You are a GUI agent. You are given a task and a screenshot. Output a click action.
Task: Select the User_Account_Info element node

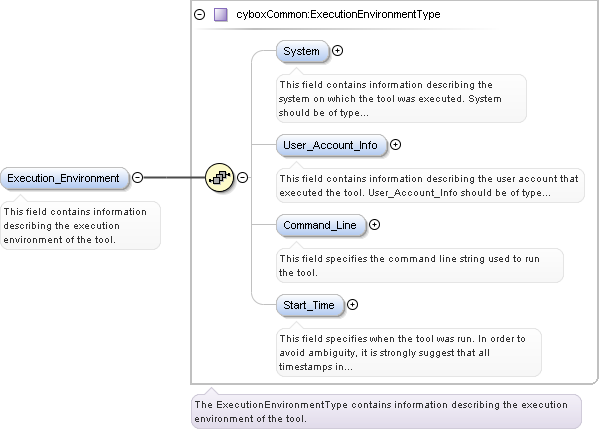coord(331,145)
